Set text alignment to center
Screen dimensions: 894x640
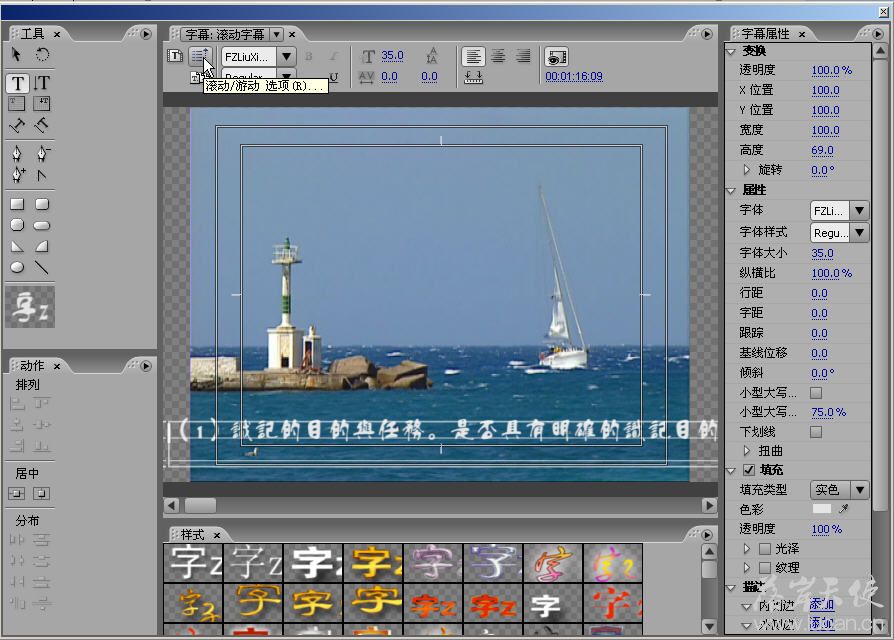[x=498, y=56]
